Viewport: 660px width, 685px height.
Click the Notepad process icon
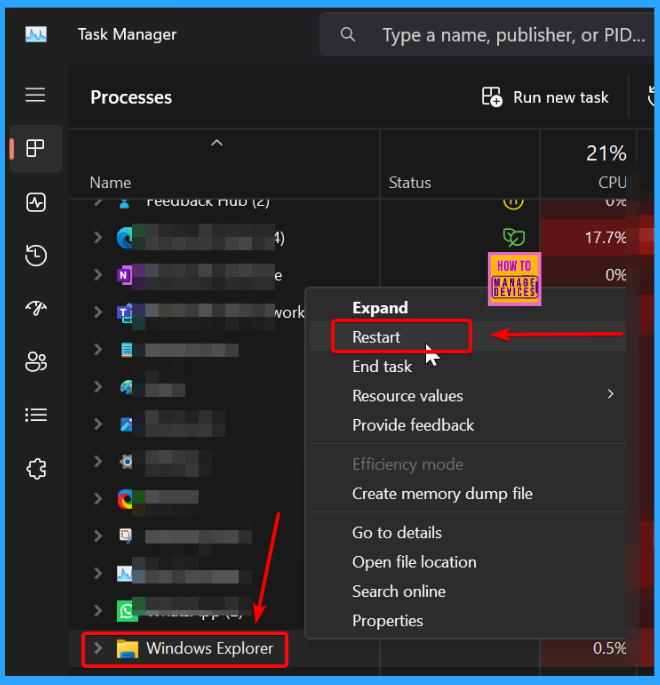pos(126,350)
